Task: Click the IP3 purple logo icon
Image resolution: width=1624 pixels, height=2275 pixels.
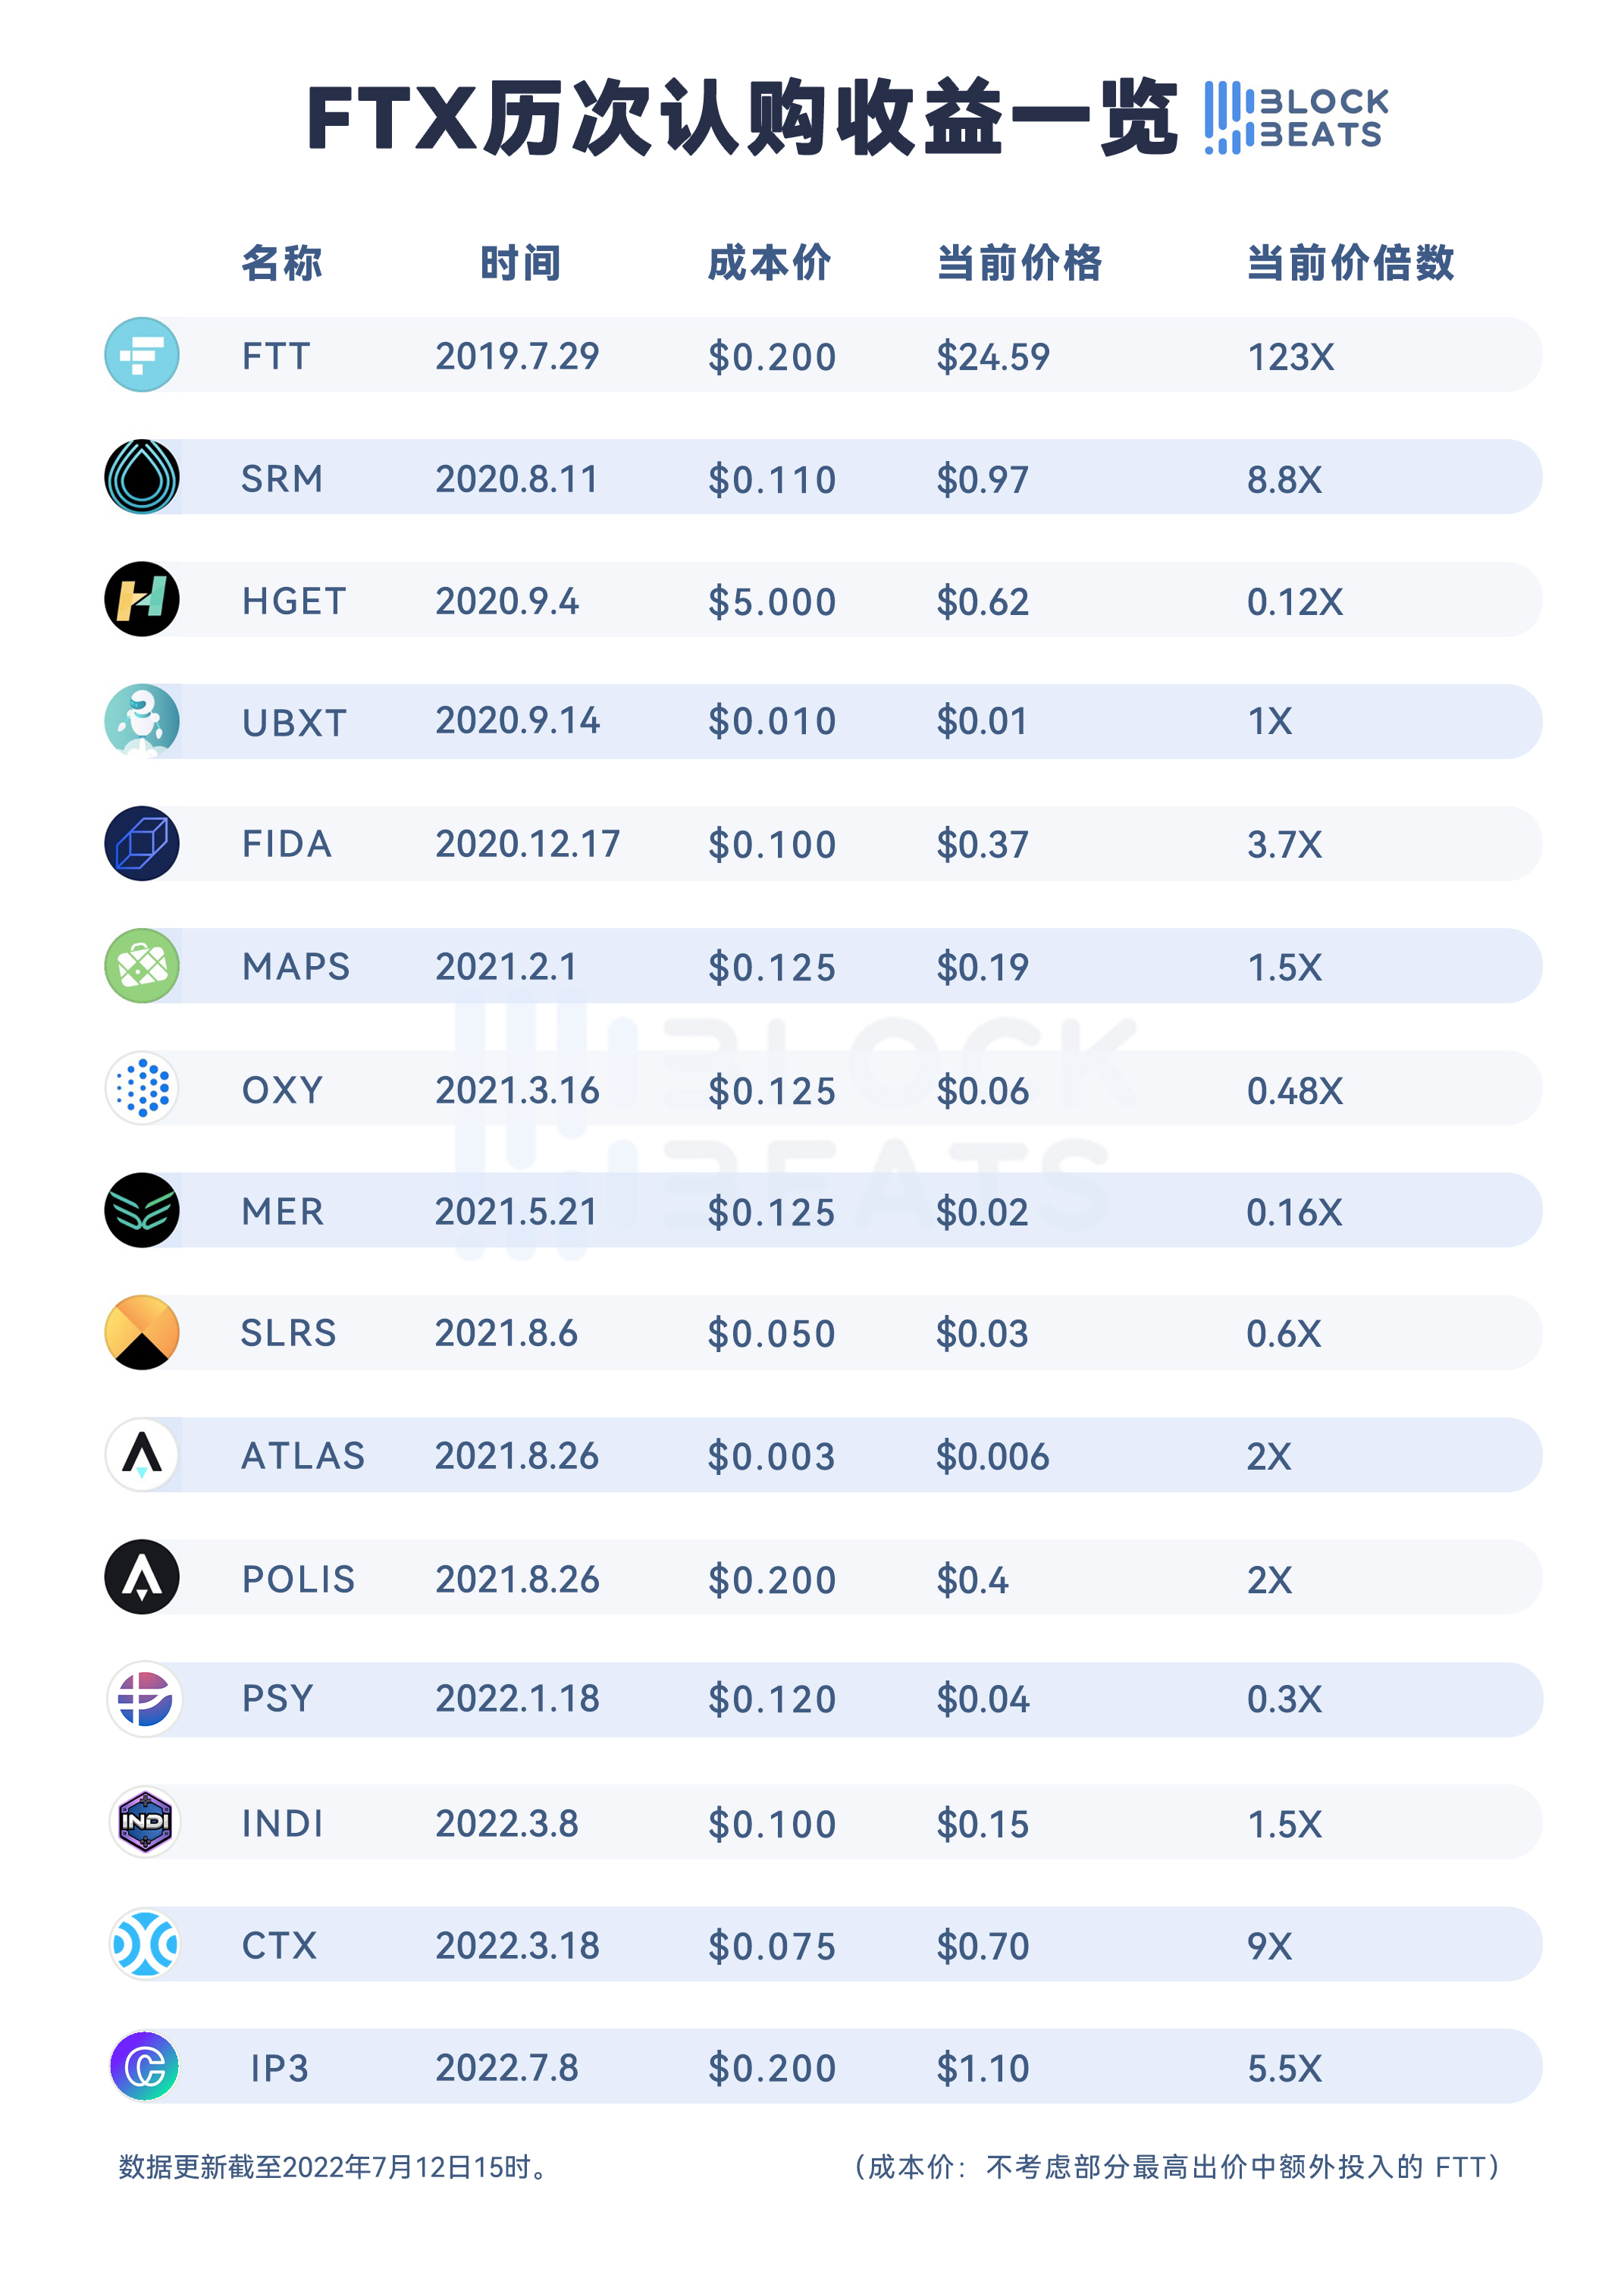Action: (145, 2066)
